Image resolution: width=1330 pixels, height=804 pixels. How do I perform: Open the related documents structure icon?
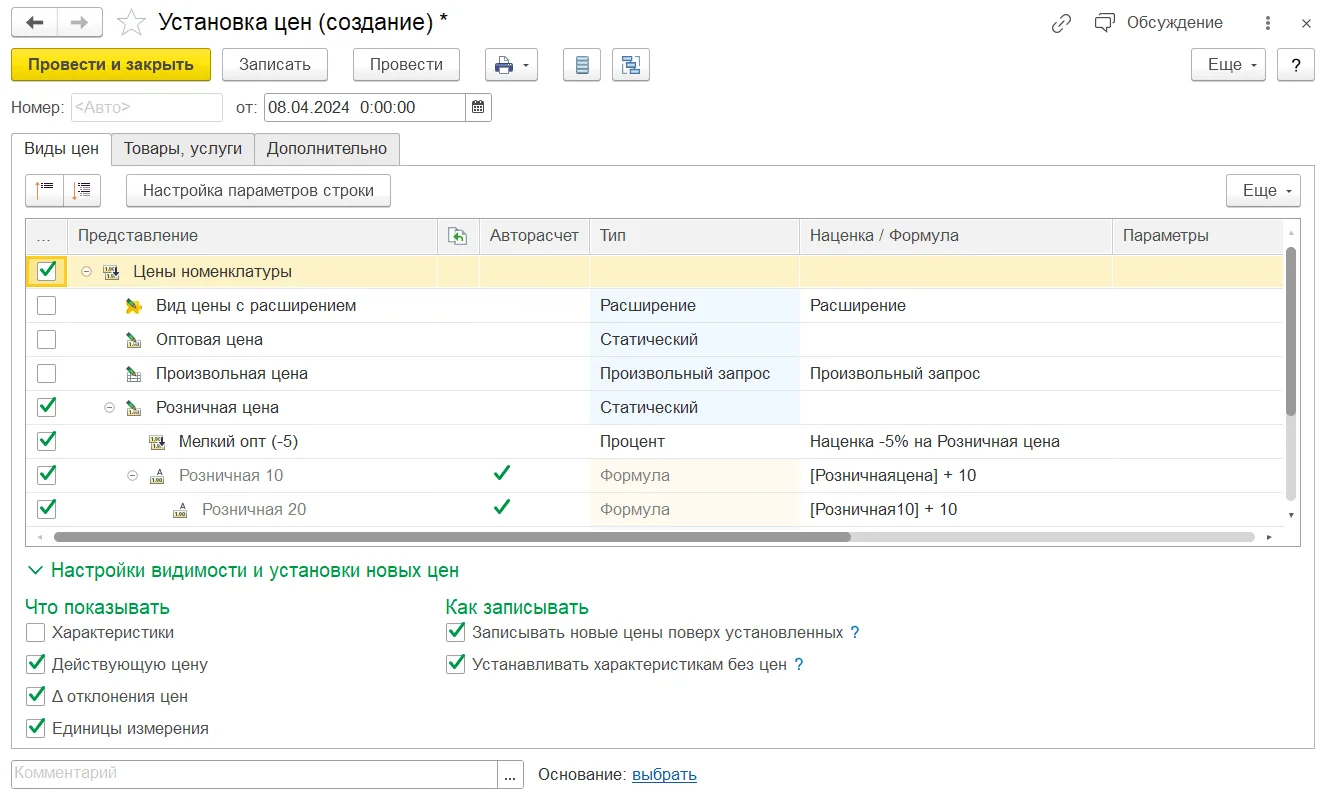pos(631,65)
